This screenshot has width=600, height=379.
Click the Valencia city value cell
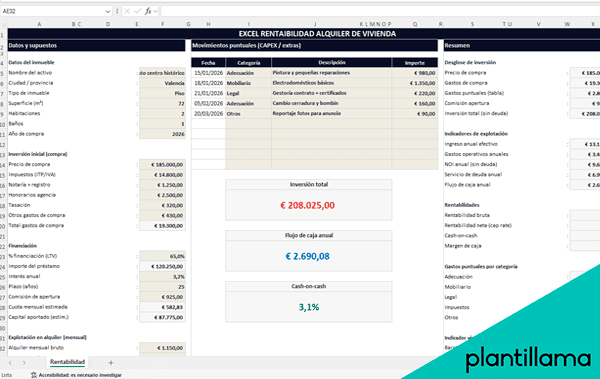point(162,83)
